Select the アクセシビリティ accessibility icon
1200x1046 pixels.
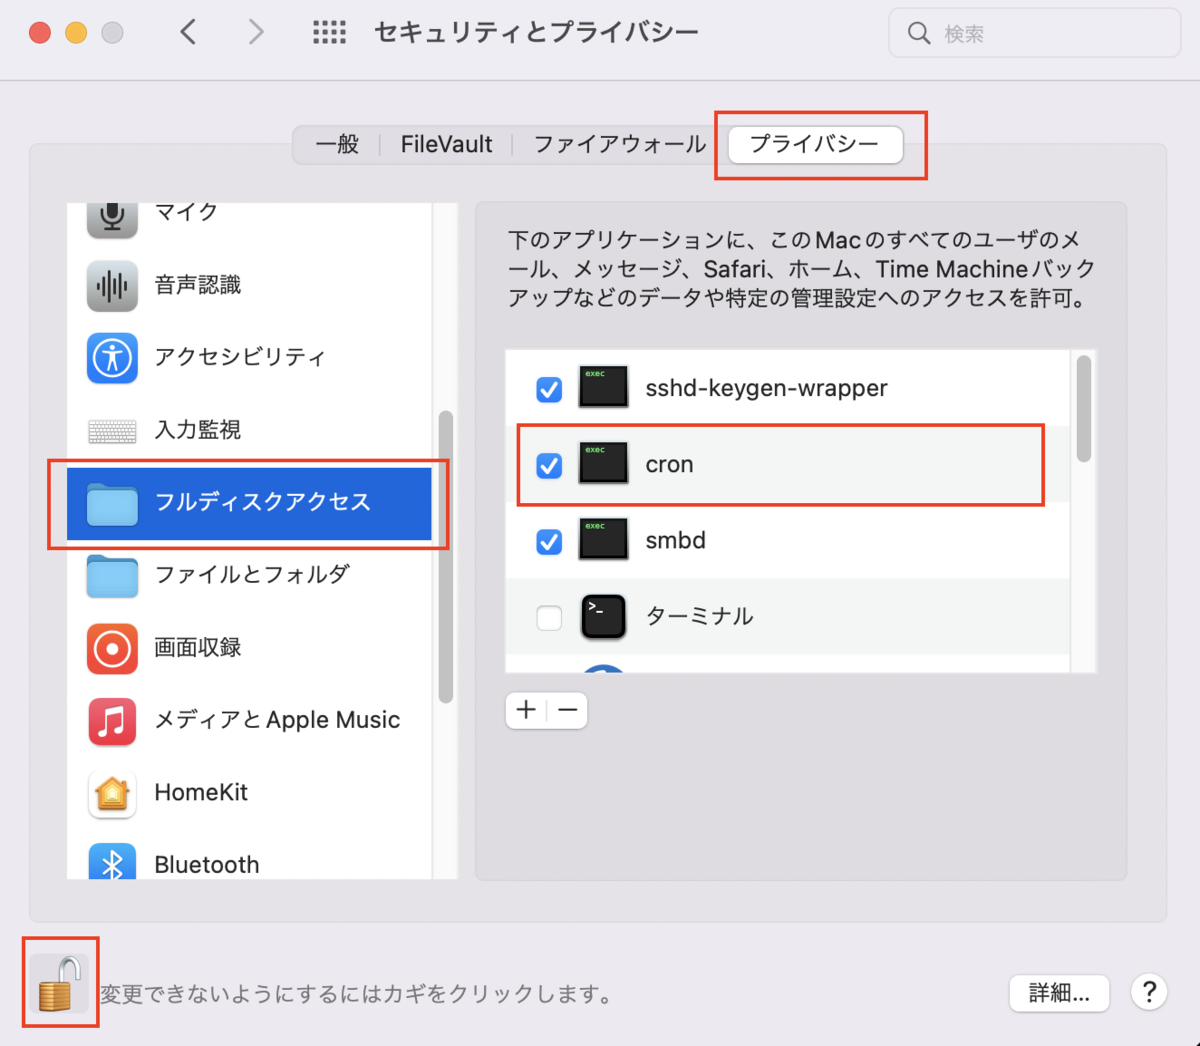pyautogui.click(x=112, y=358)
